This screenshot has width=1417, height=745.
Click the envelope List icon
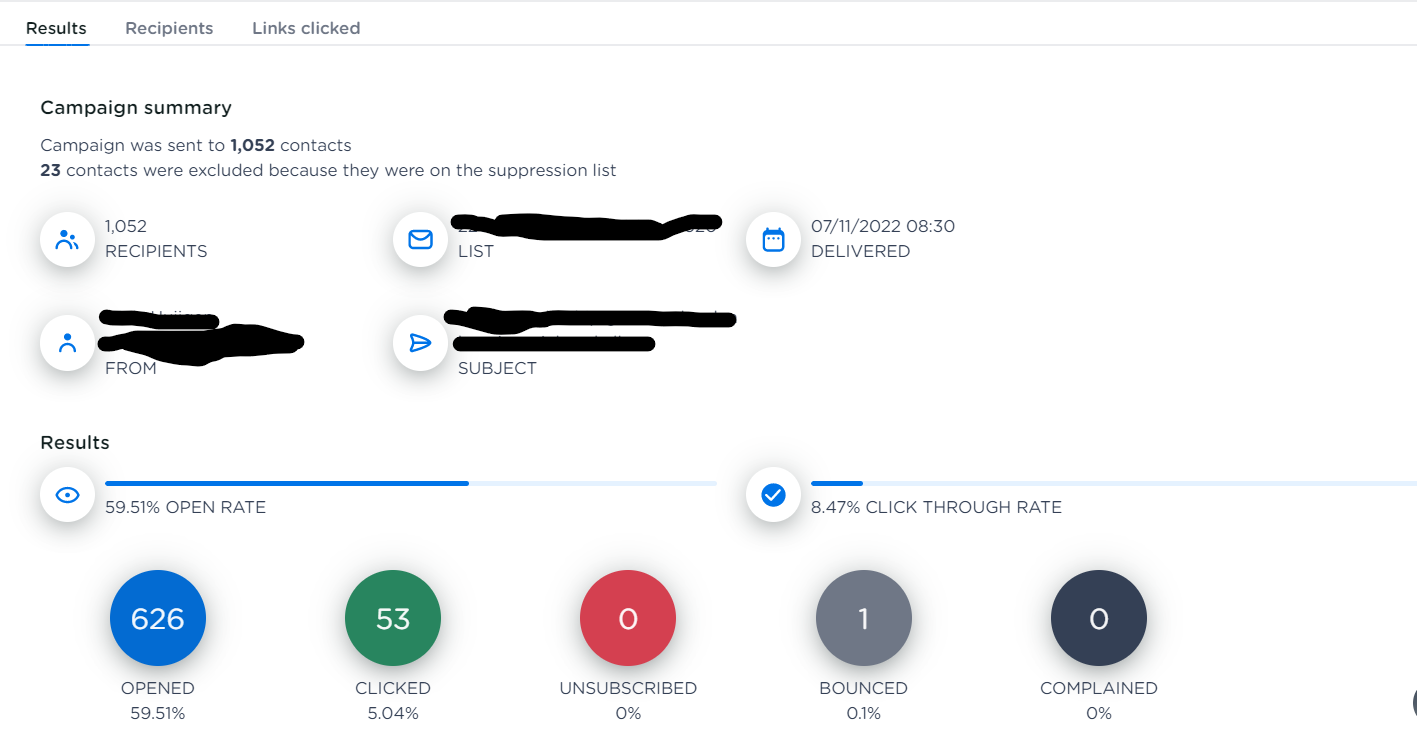pos(420,240)
